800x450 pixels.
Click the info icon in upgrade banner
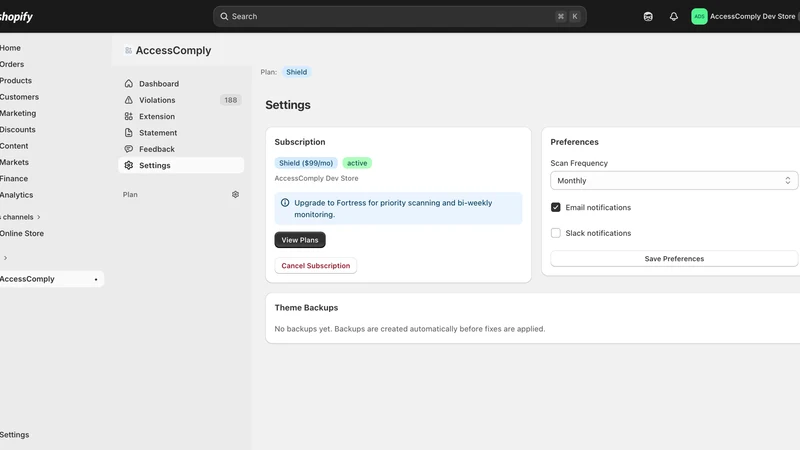coord(285,203)
